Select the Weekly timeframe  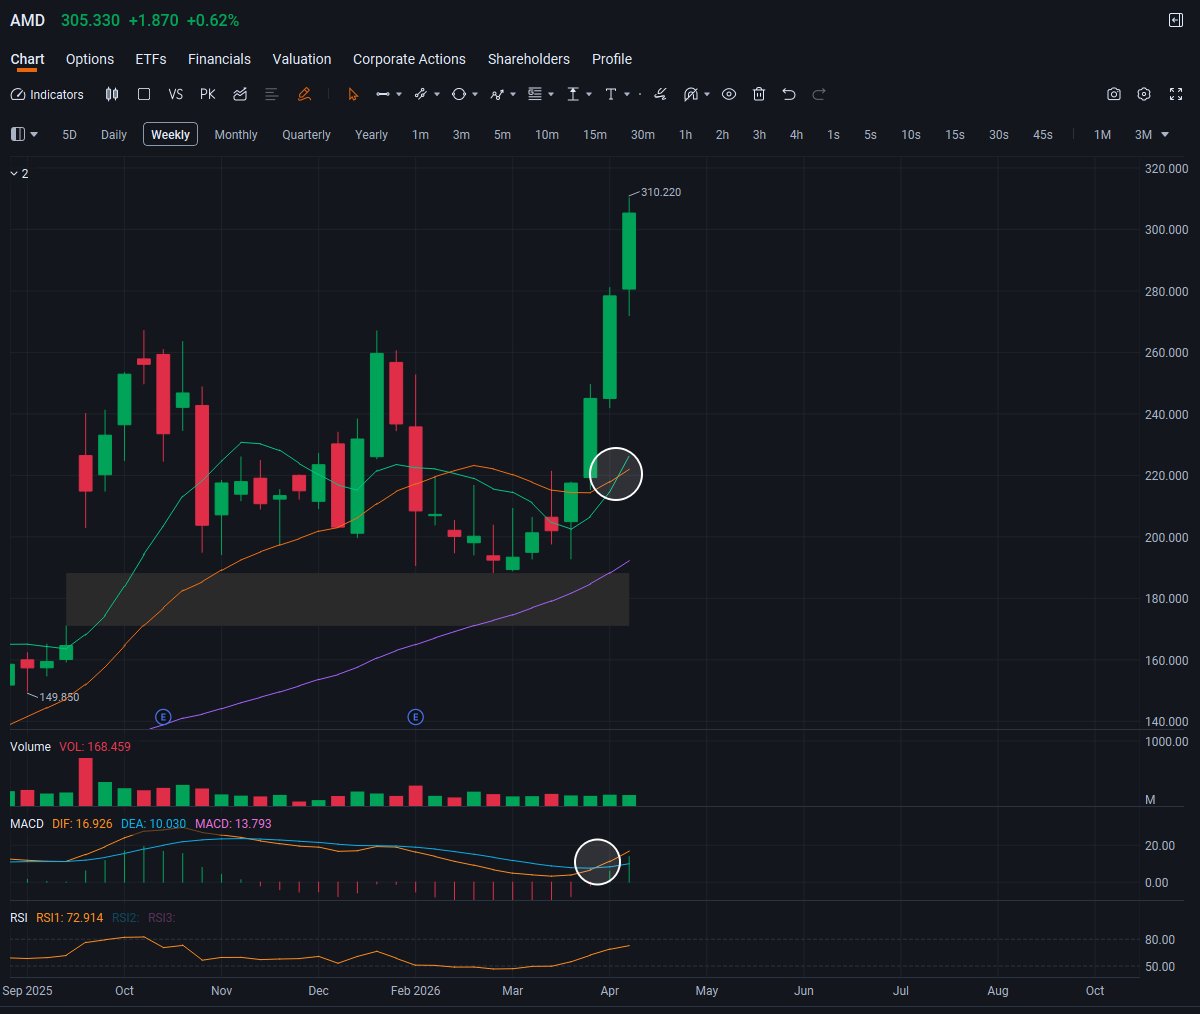[170, 134]
